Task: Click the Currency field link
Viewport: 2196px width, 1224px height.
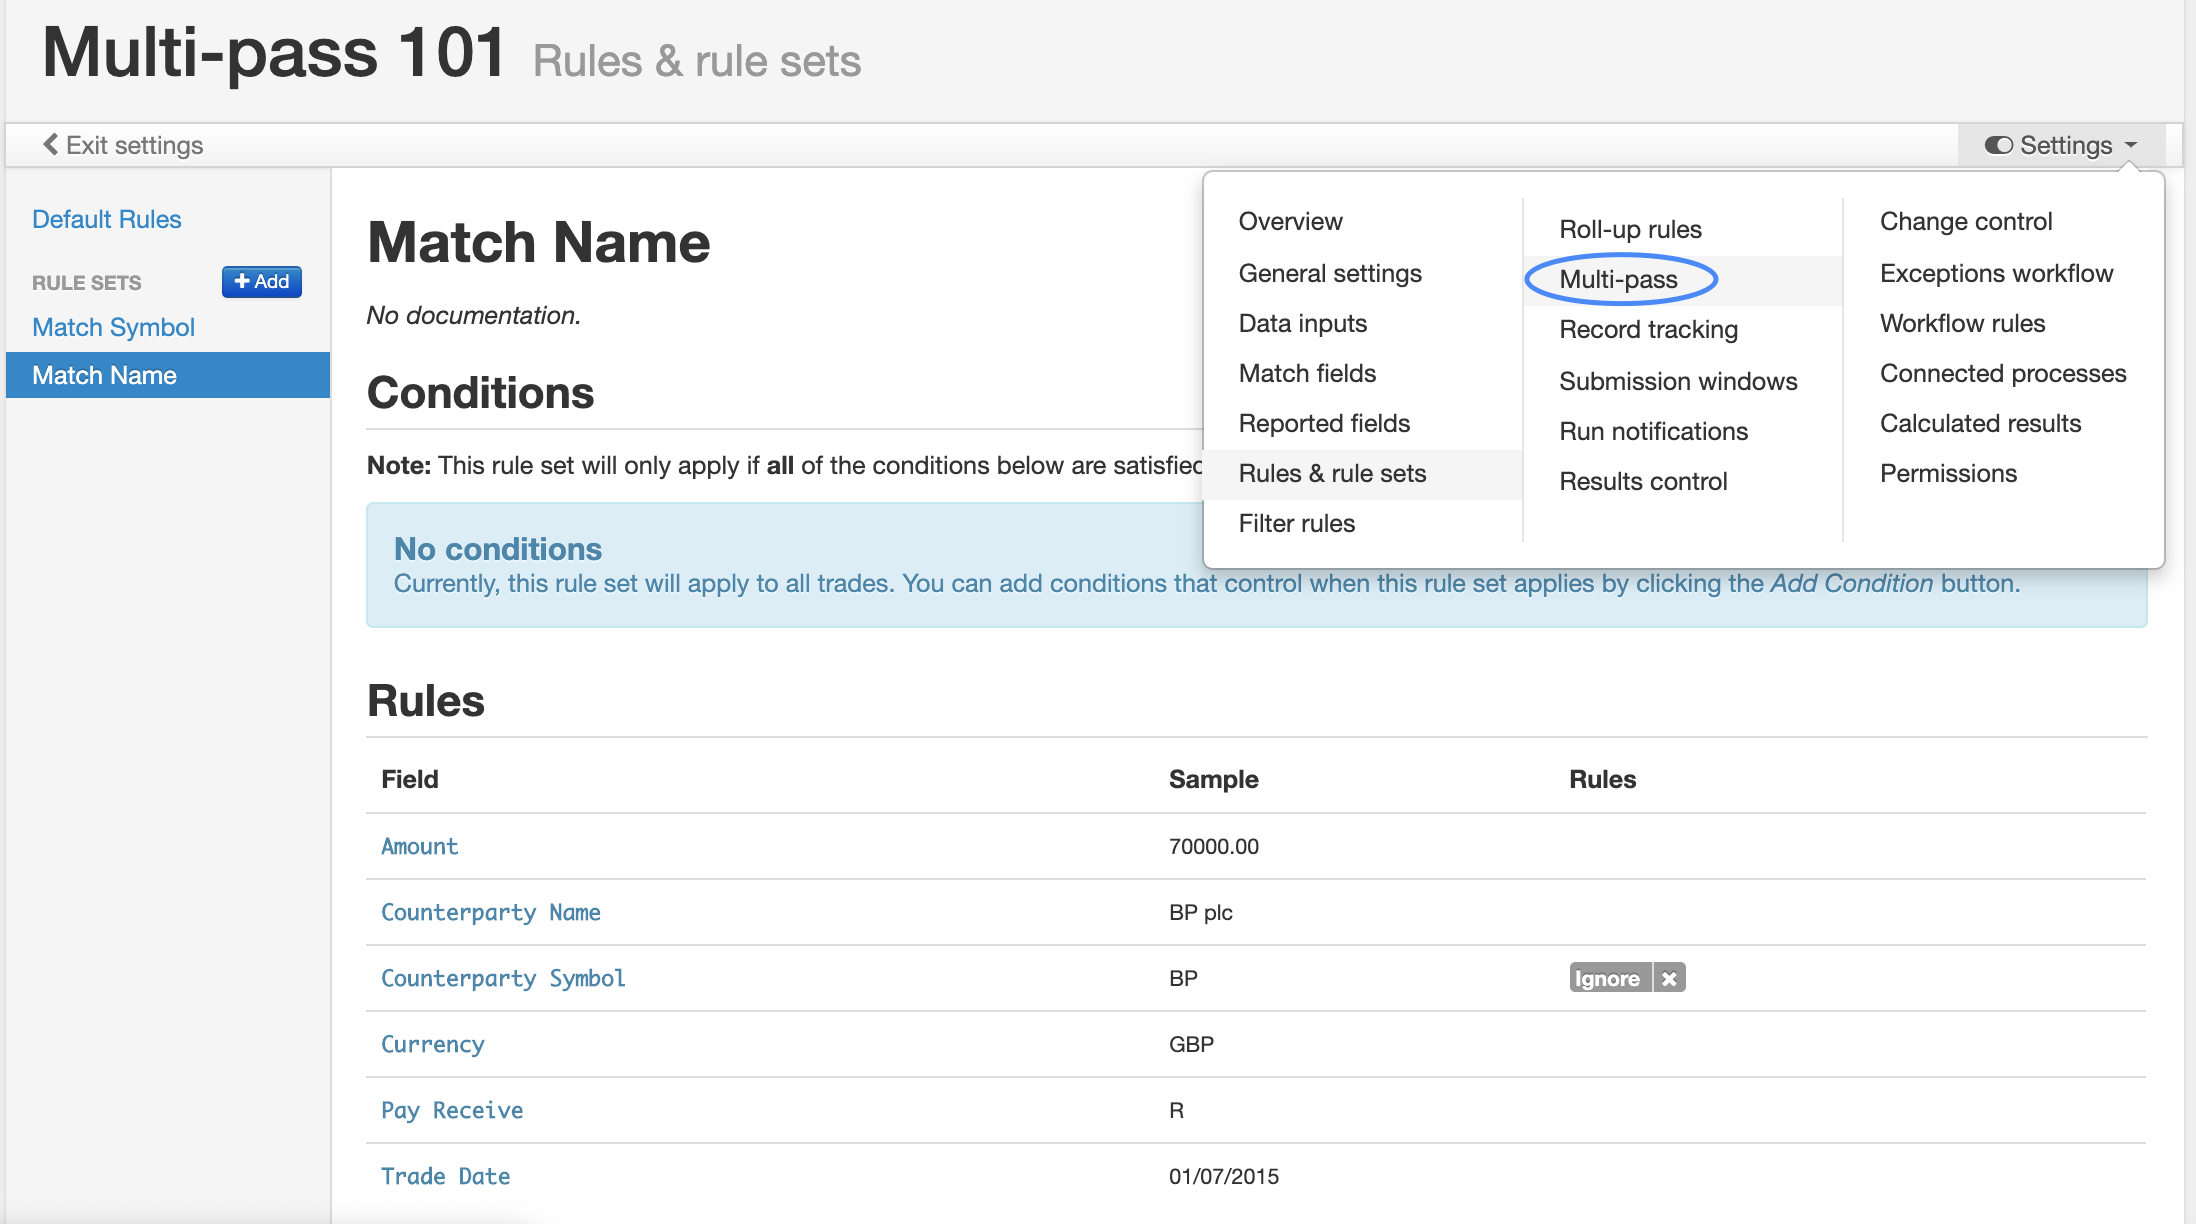Action: 432,1044
